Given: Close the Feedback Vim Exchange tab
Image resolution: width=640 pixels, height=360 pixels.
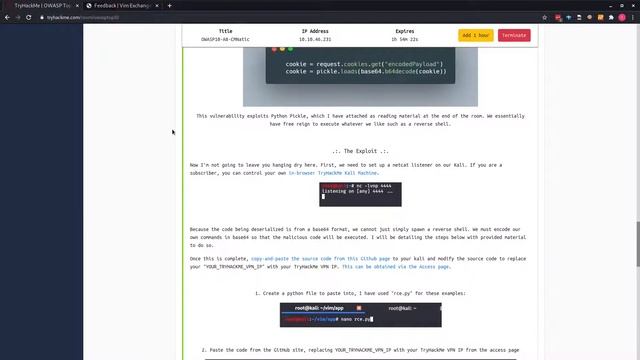Looking at the screenshot, I should tap(157, 6).
